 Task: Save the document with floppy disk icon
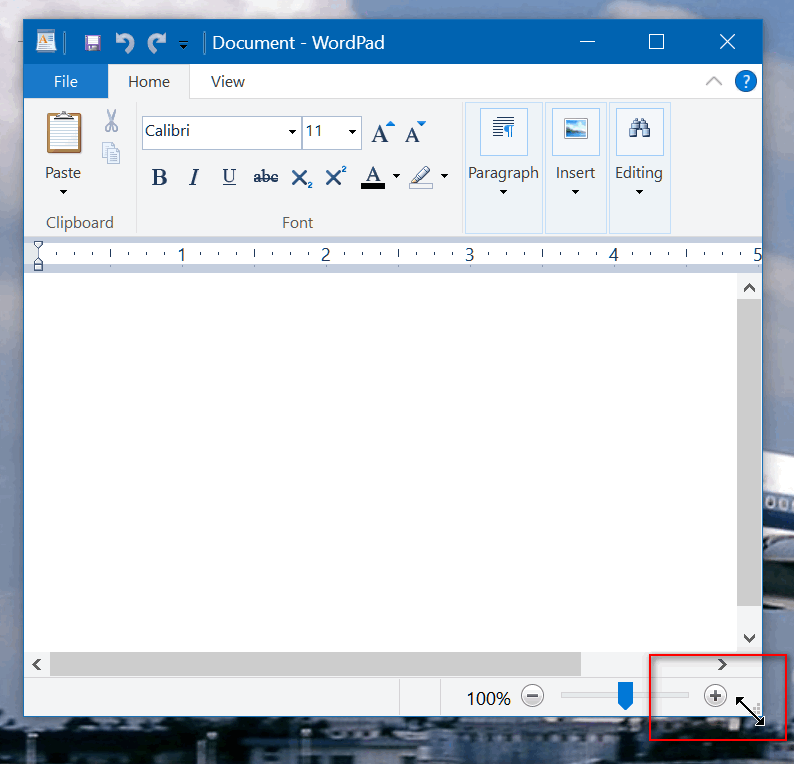click(x=92, y=43)
